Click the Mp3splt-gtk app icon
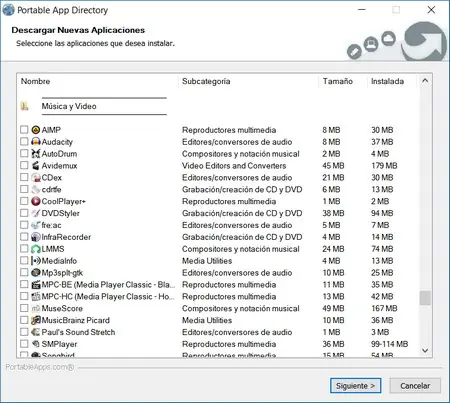Screen dimensions: 450x403 36,273
